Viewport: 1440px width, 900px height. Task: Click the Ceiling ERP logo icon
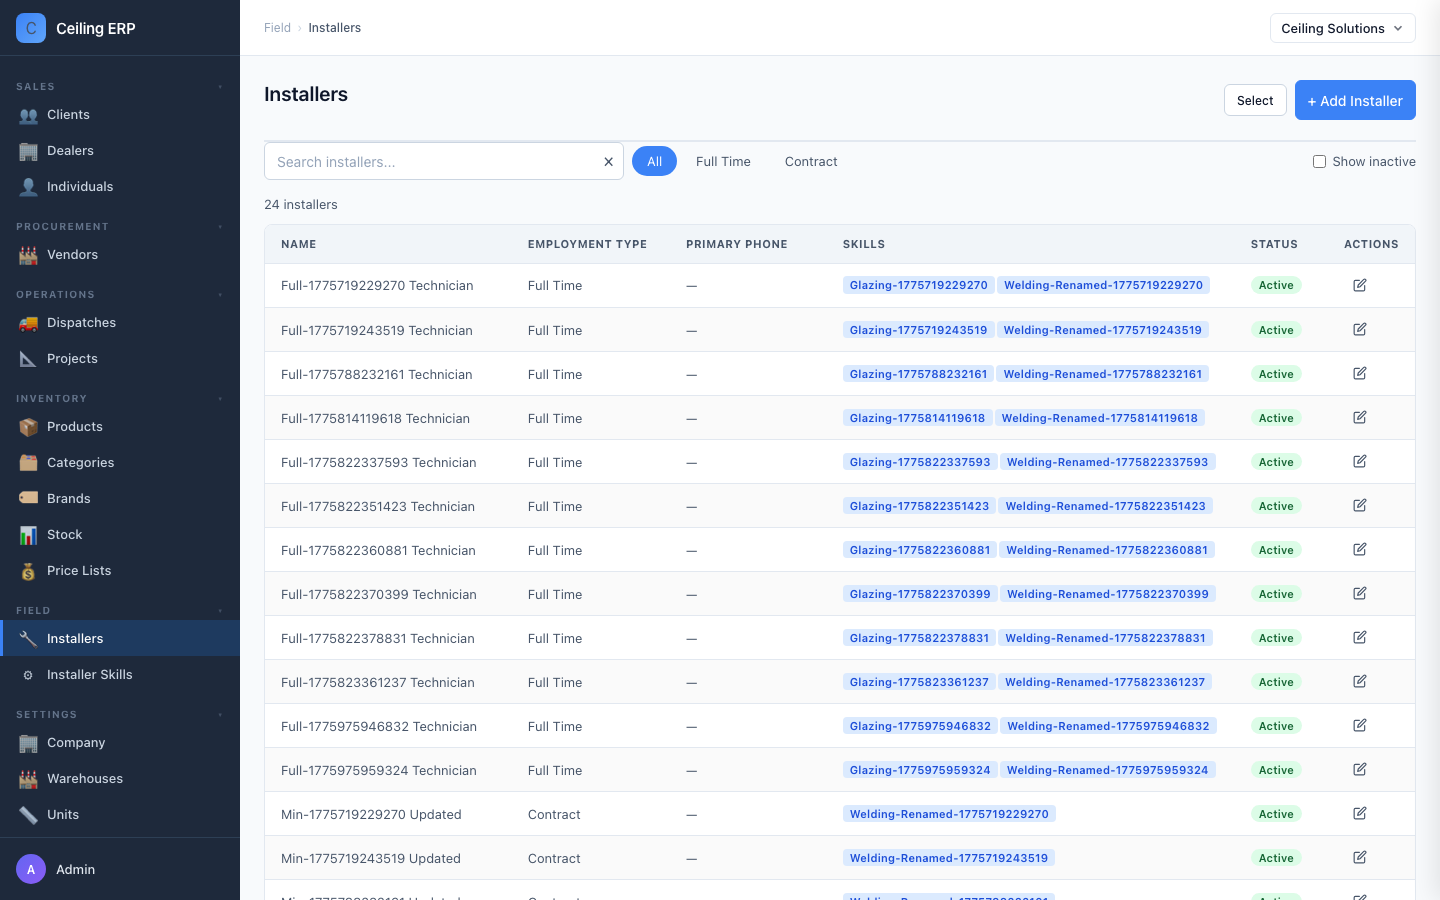pyautogui.click(x=31, y=28)
